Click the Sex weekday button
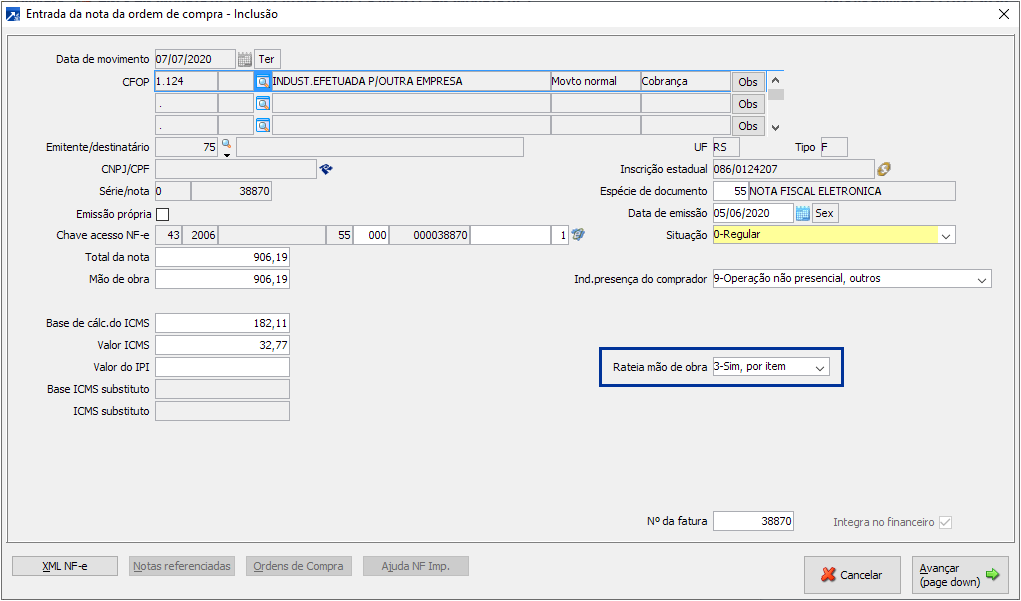This screenshot has height=601, width=1021. pos(824,213)
